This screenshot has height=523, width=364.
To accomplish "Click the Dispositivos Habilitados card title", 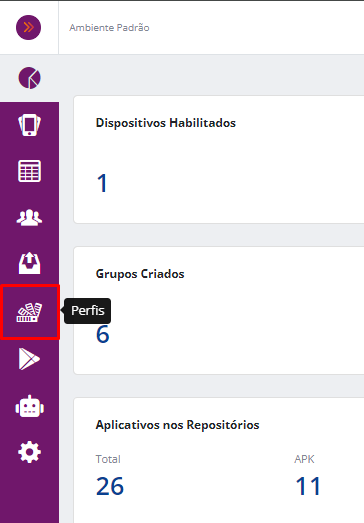I will point(166,123).
